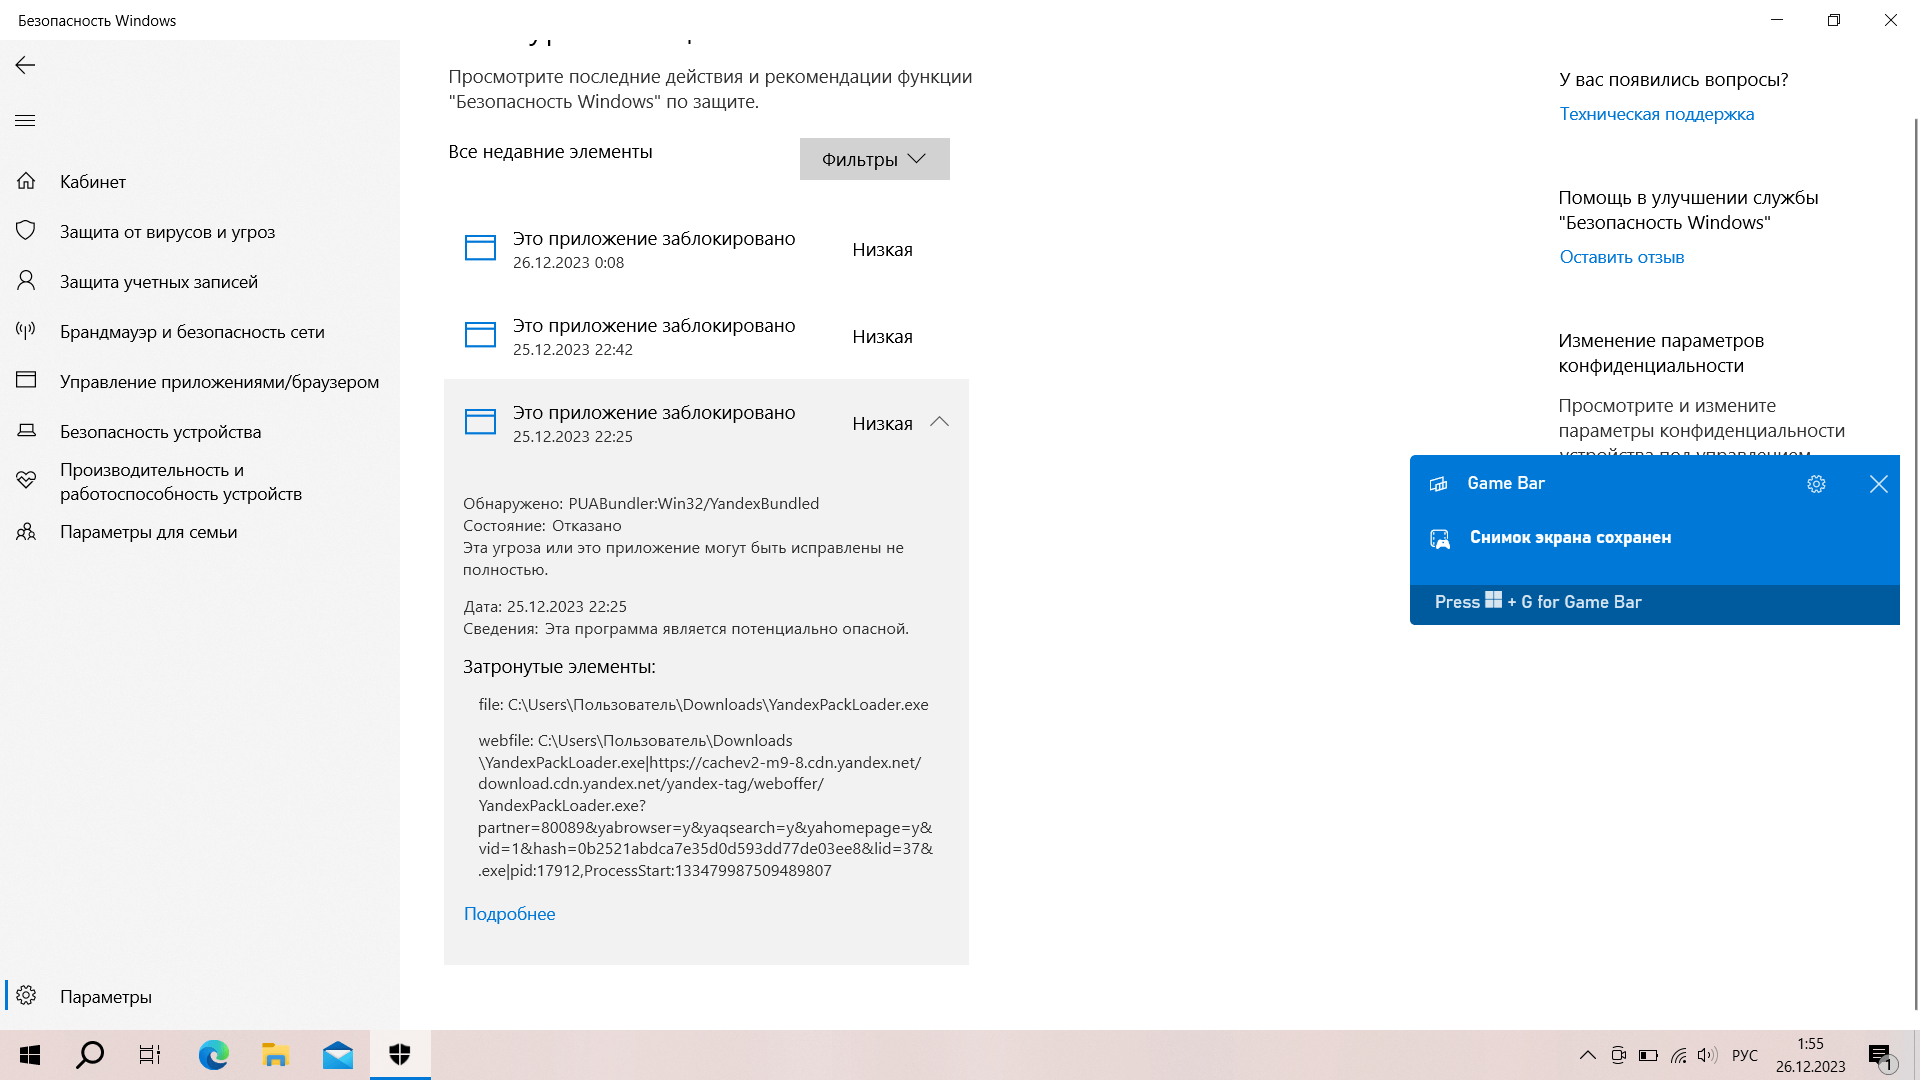The height and width of the screenshot is (1080, 1920).
Task: Show hidden system tray icons
Action: click(x=1588, y=1055)
